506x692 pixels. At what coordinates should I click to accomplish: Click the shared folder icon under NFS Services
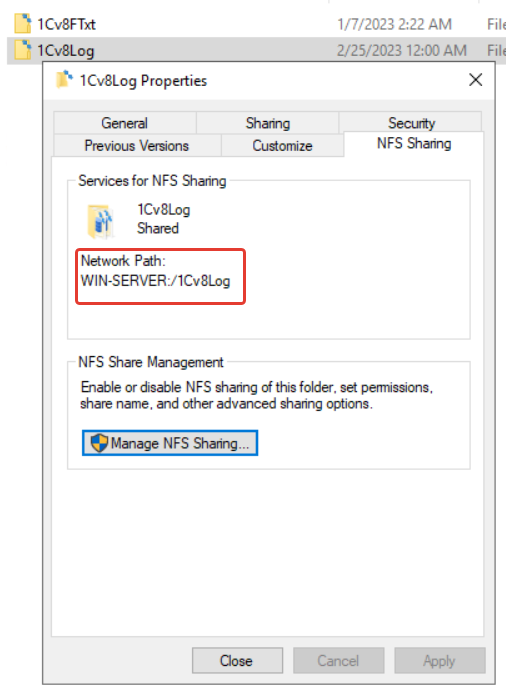[x=101, y=221]
